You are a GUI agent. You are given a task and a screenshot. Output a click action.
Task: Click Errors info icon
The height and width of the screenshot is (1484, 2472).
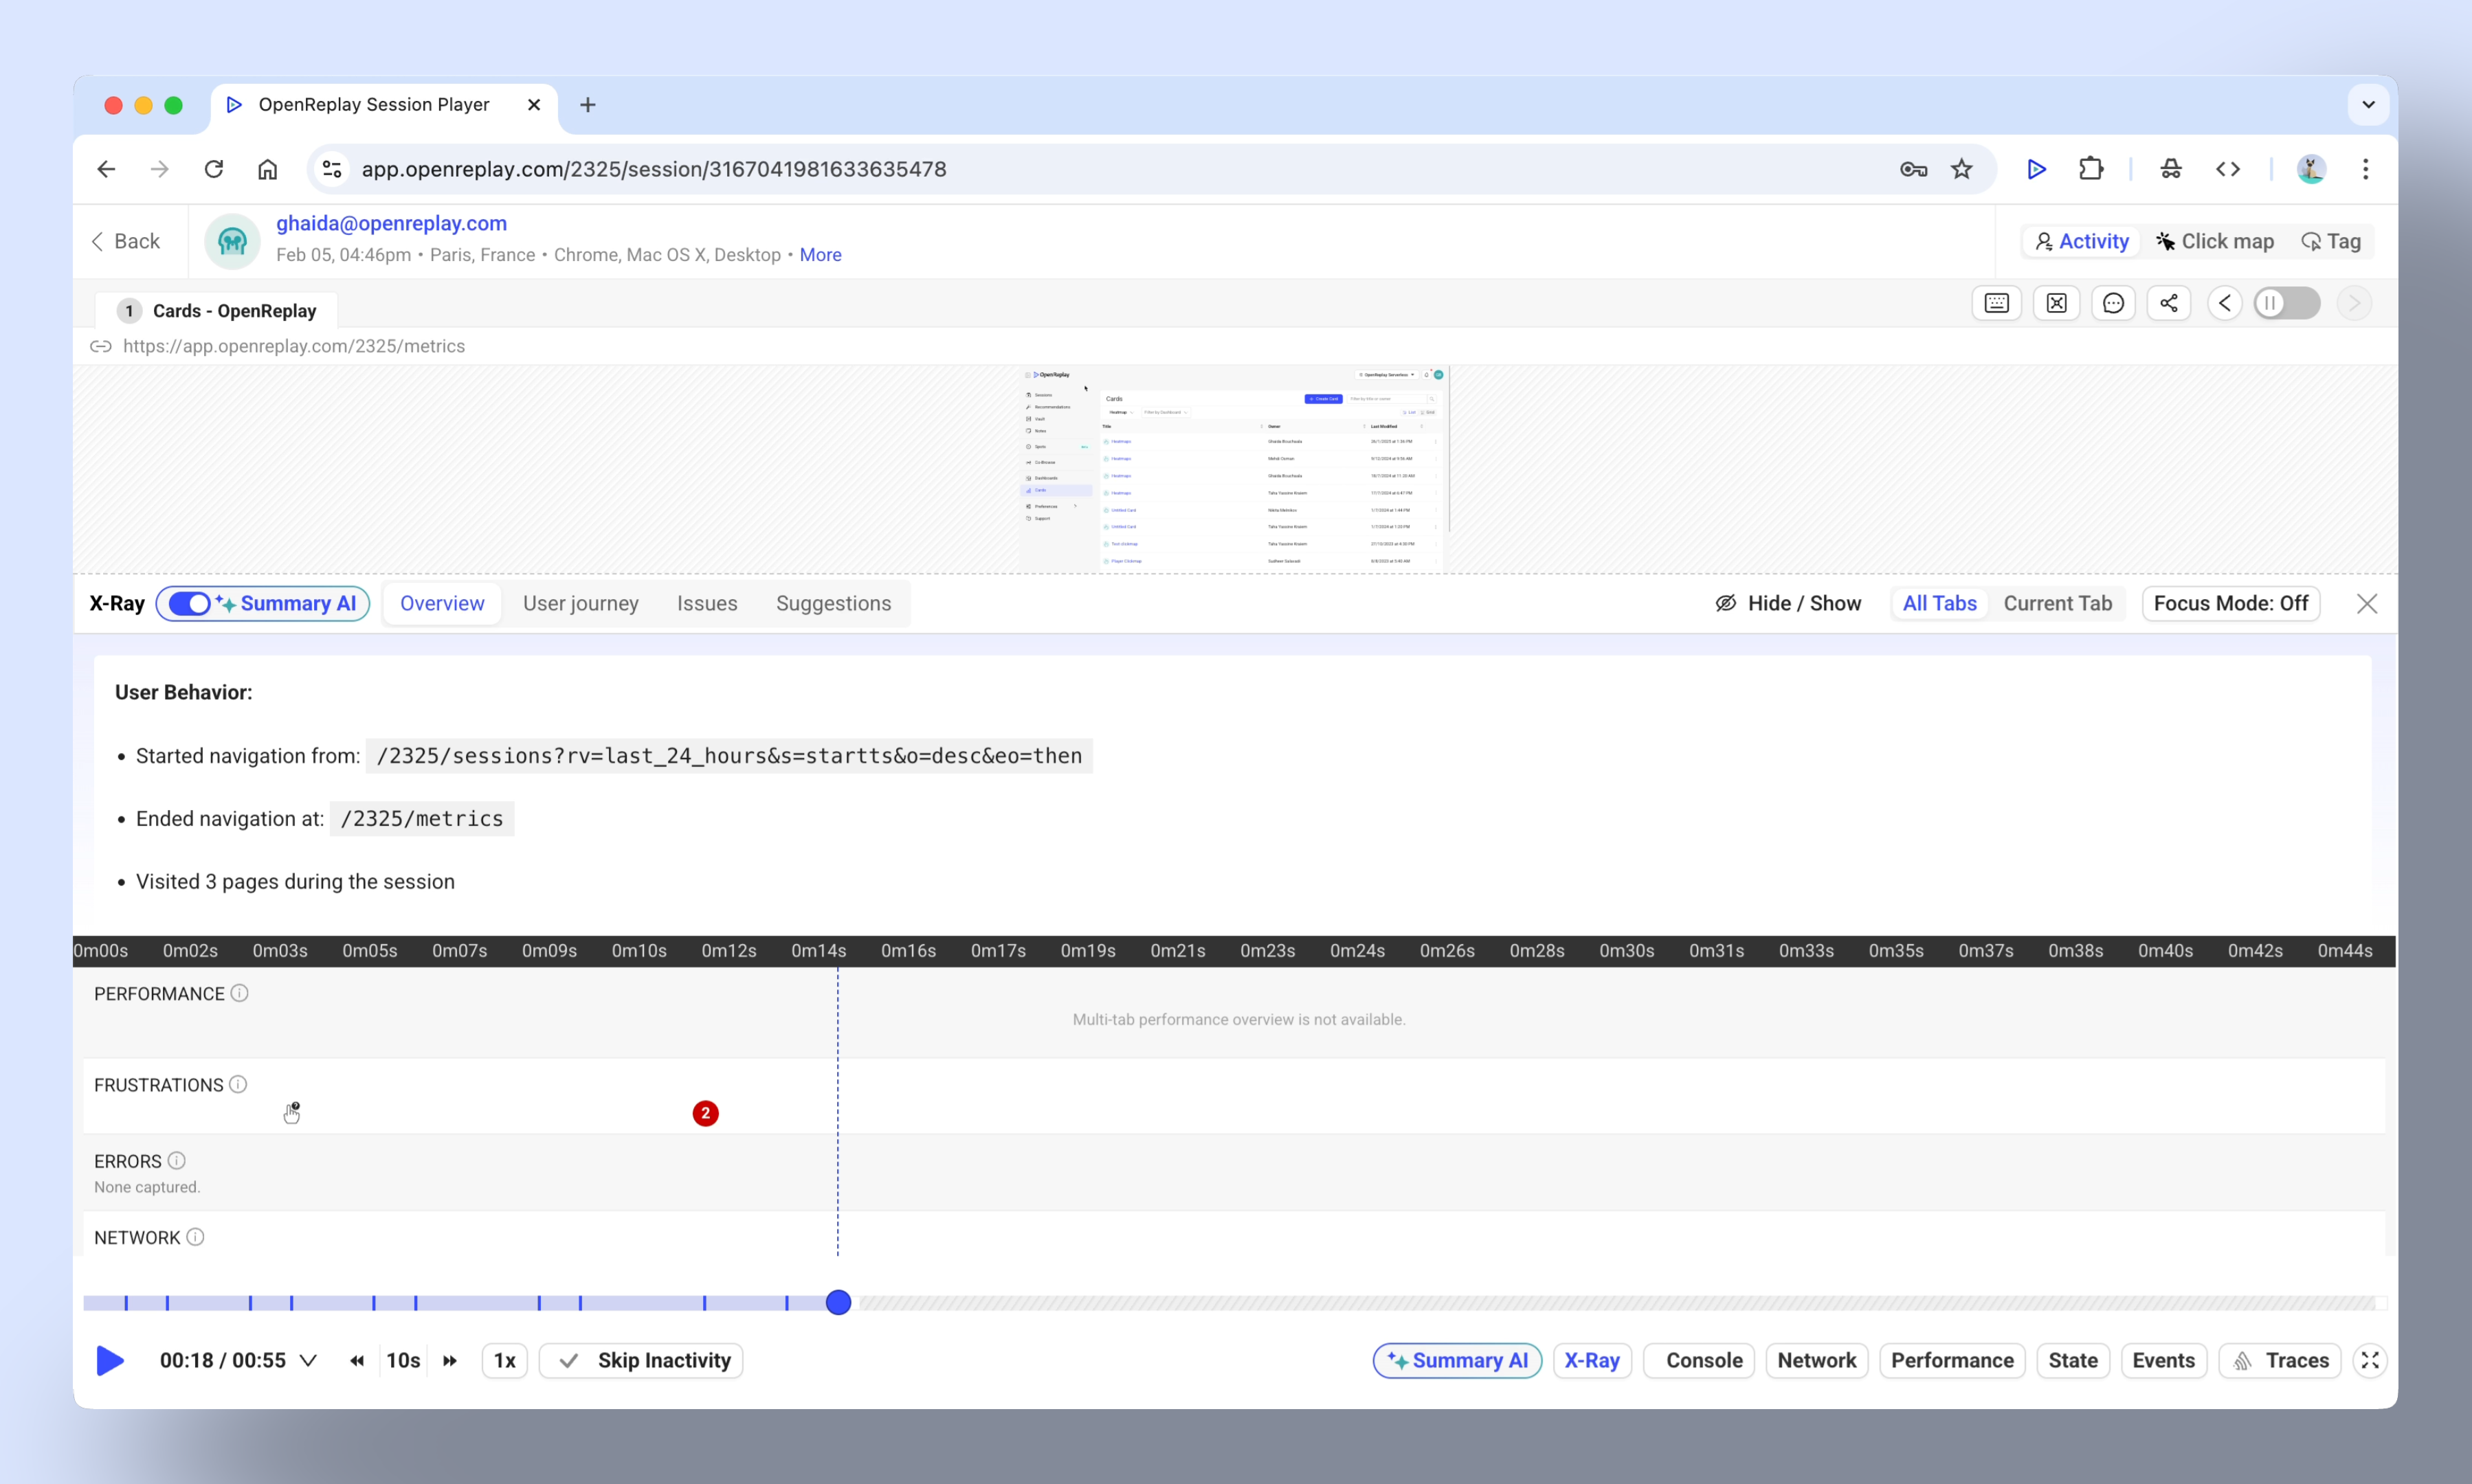[176, 1160]
